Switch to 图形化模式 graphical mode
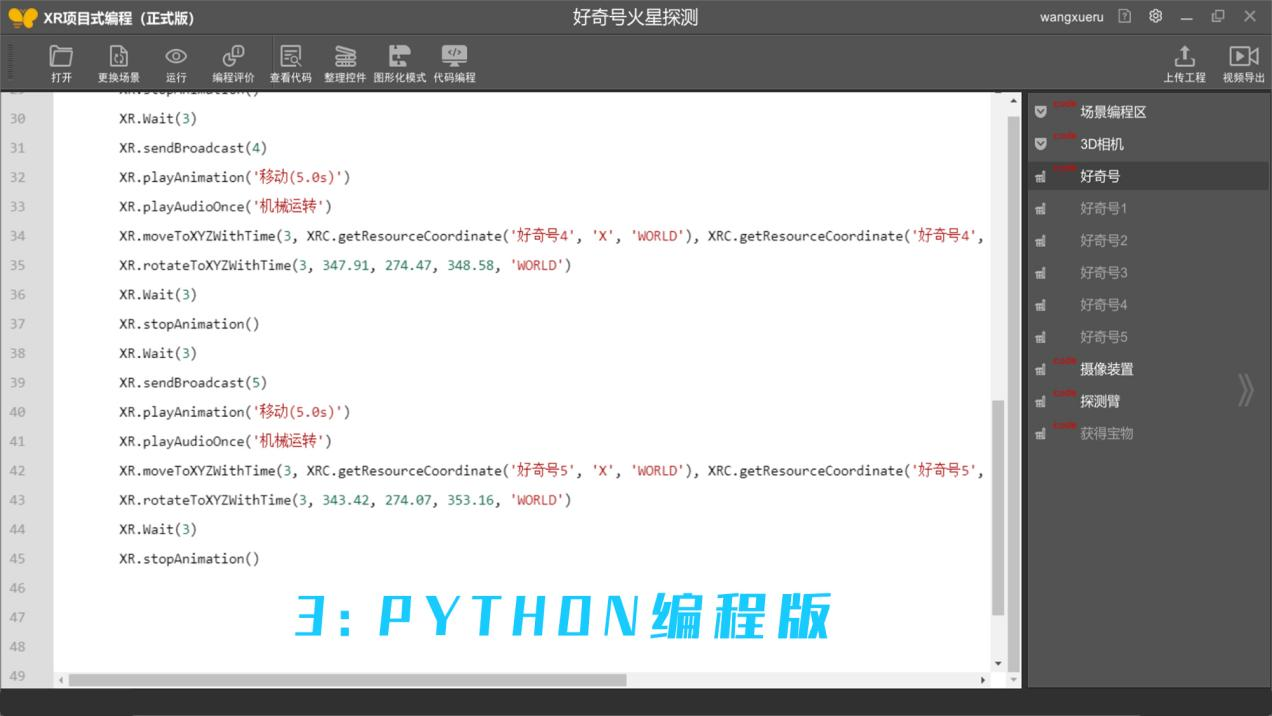This screenshot has width=1272, height=716. click(x=400, y=62)
